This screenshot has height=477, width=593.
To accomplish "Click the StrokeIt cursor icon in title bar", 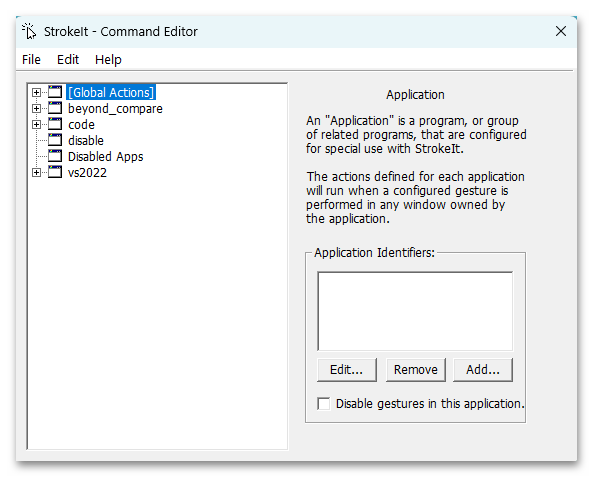I will click(x=29, y=31).
